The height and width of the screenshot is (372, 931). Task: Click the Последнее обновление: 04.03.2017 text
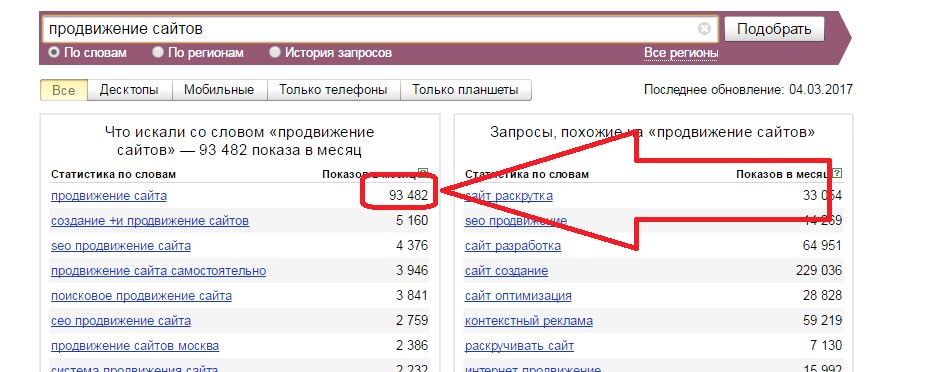[748, 90]
